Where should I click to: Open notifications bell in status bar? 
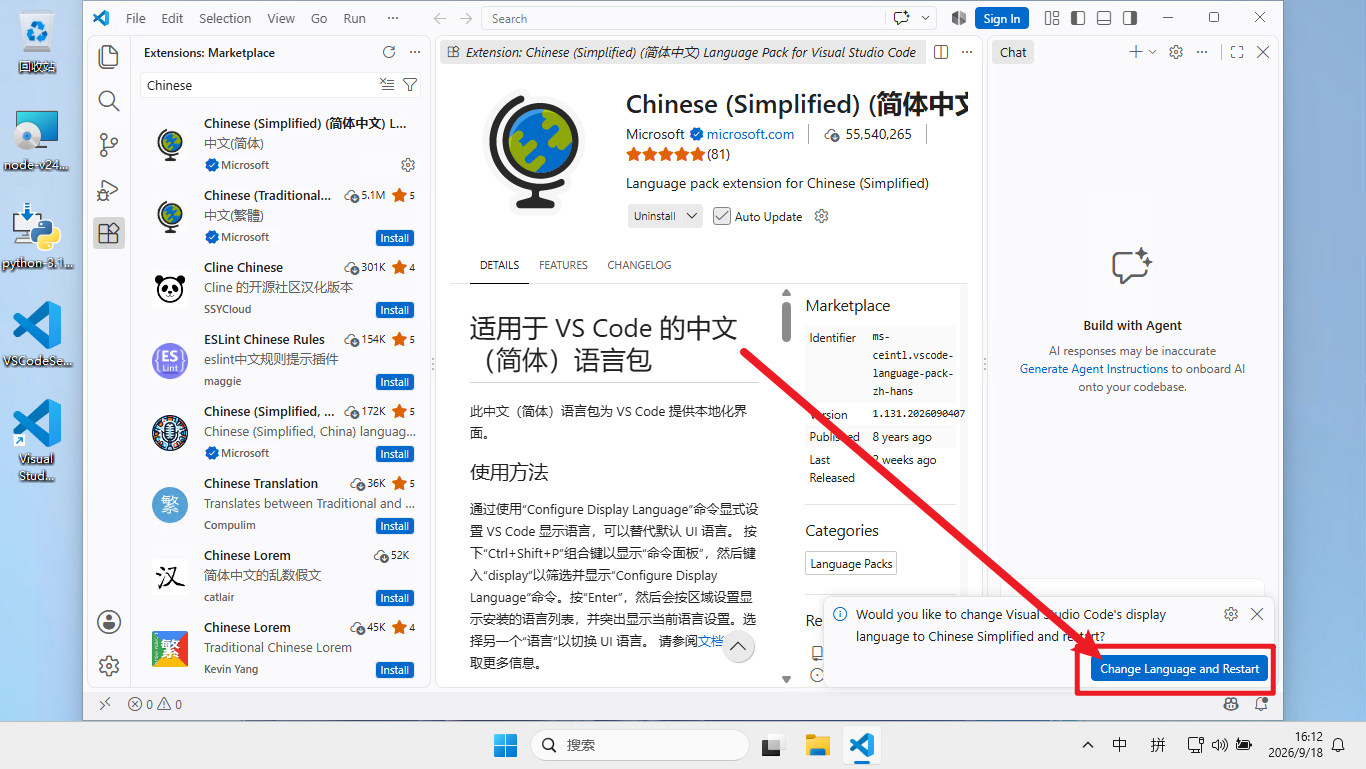click(x=1262, y=704)
